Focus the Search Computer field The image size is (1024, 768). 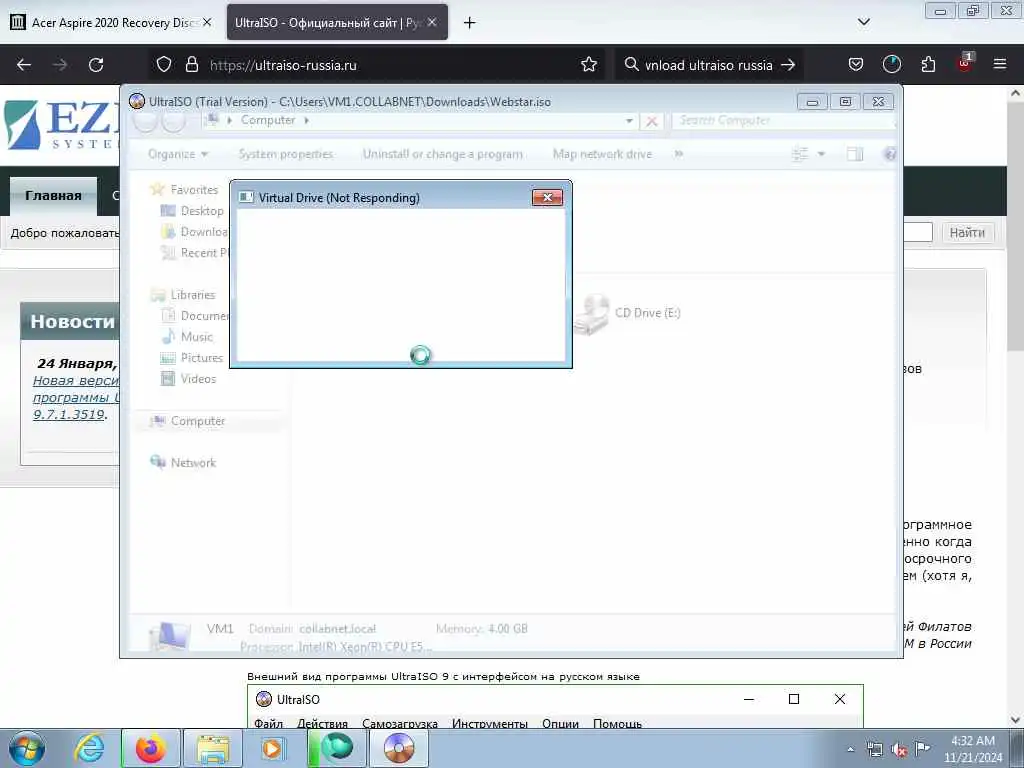coord(782,120)
